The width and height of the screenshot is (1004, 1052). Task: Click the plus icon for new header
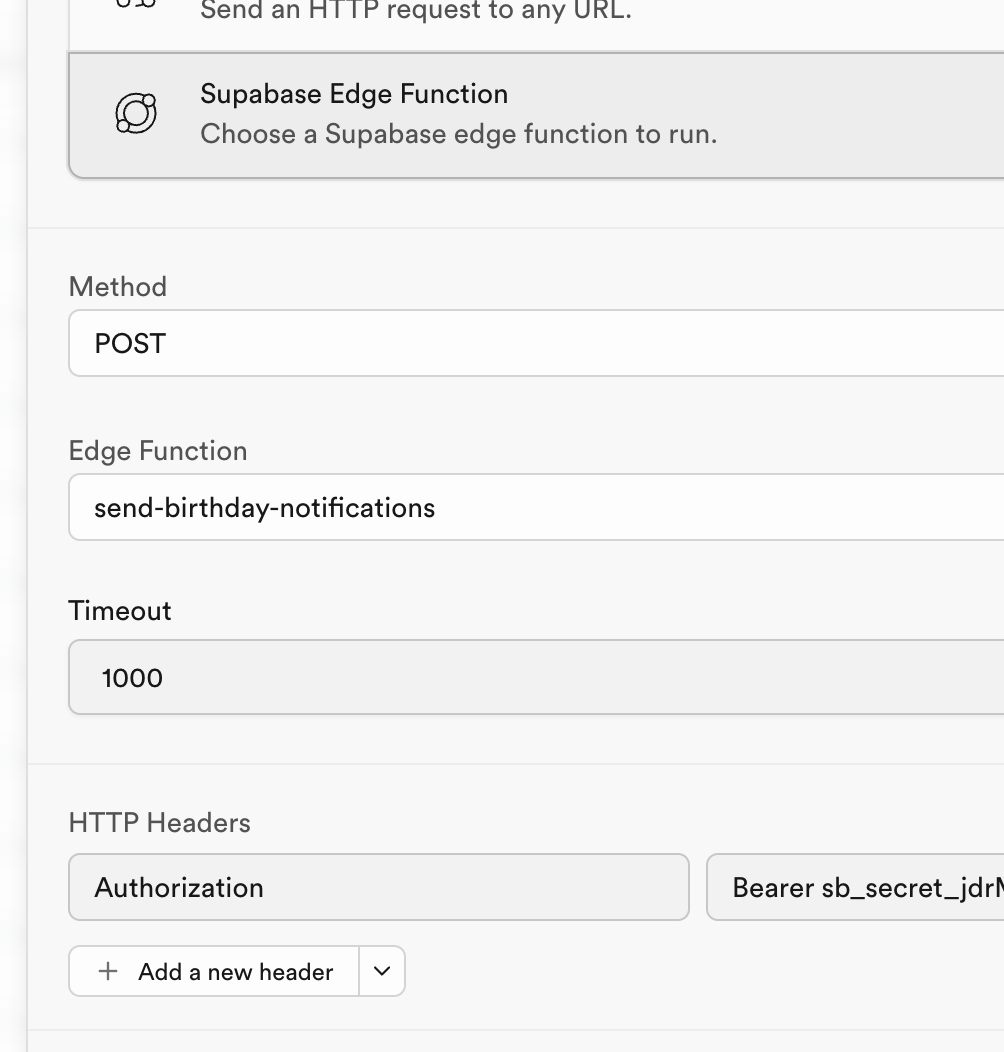point(108,971)
